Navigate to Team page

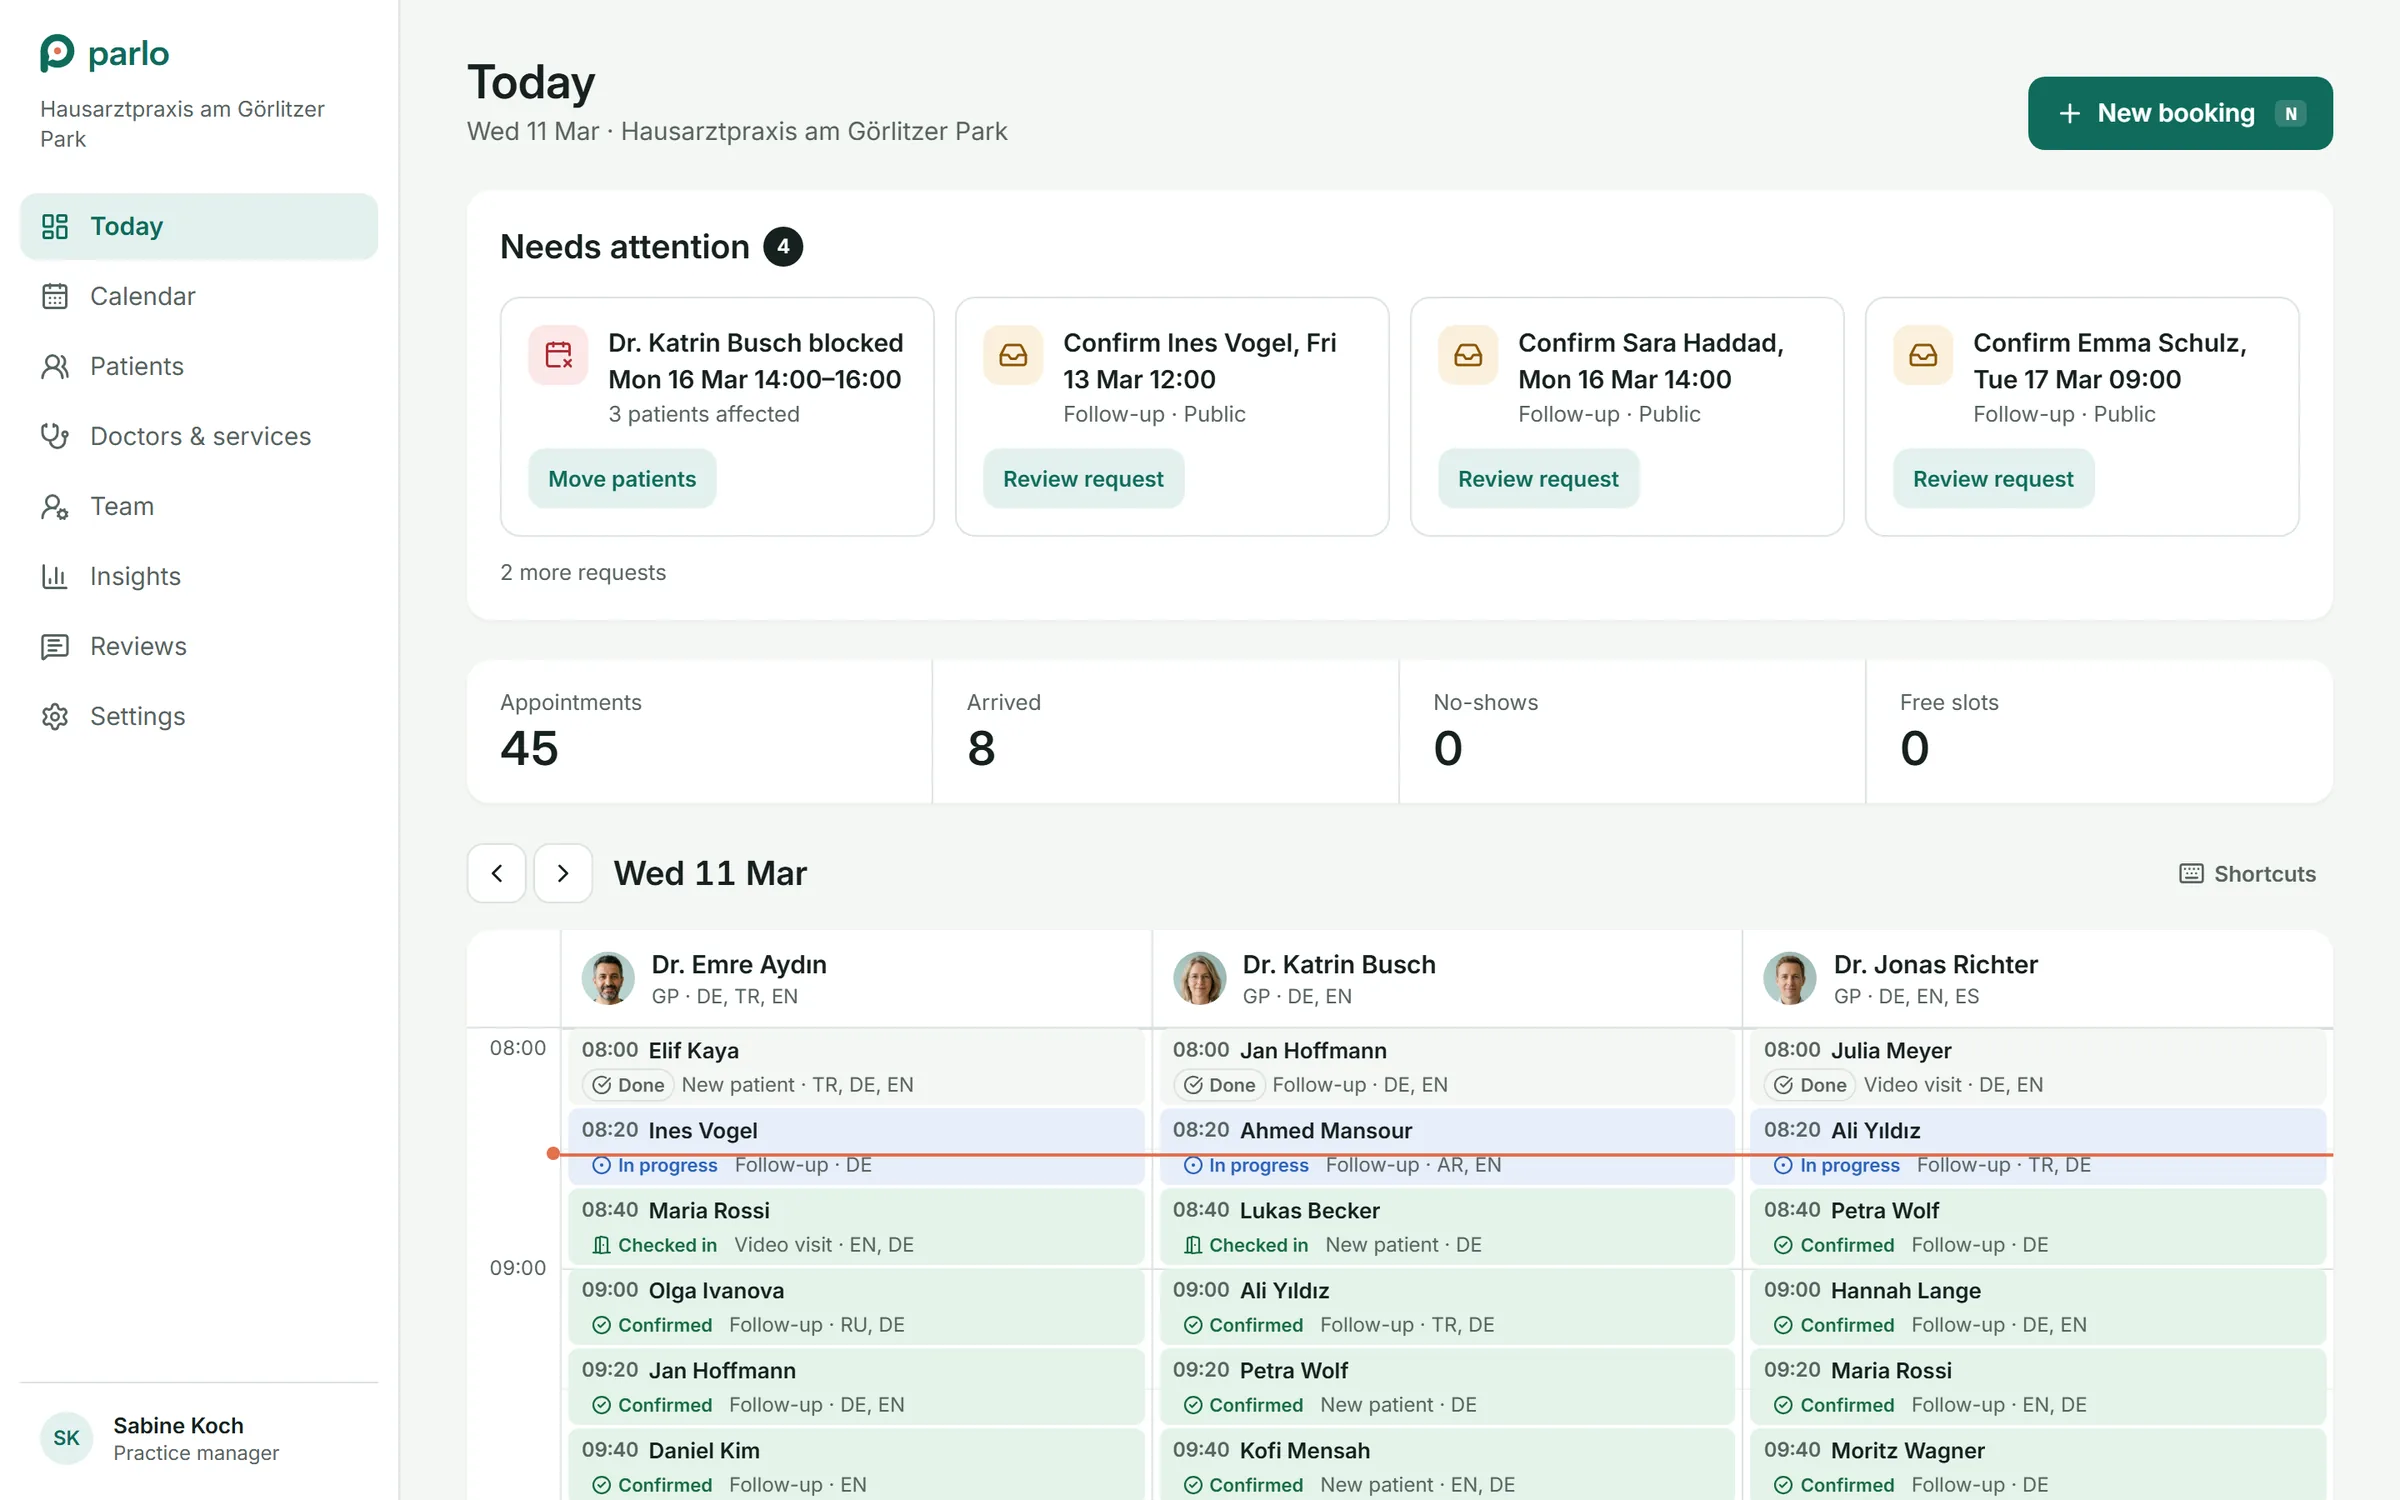(x=199, y=506)
